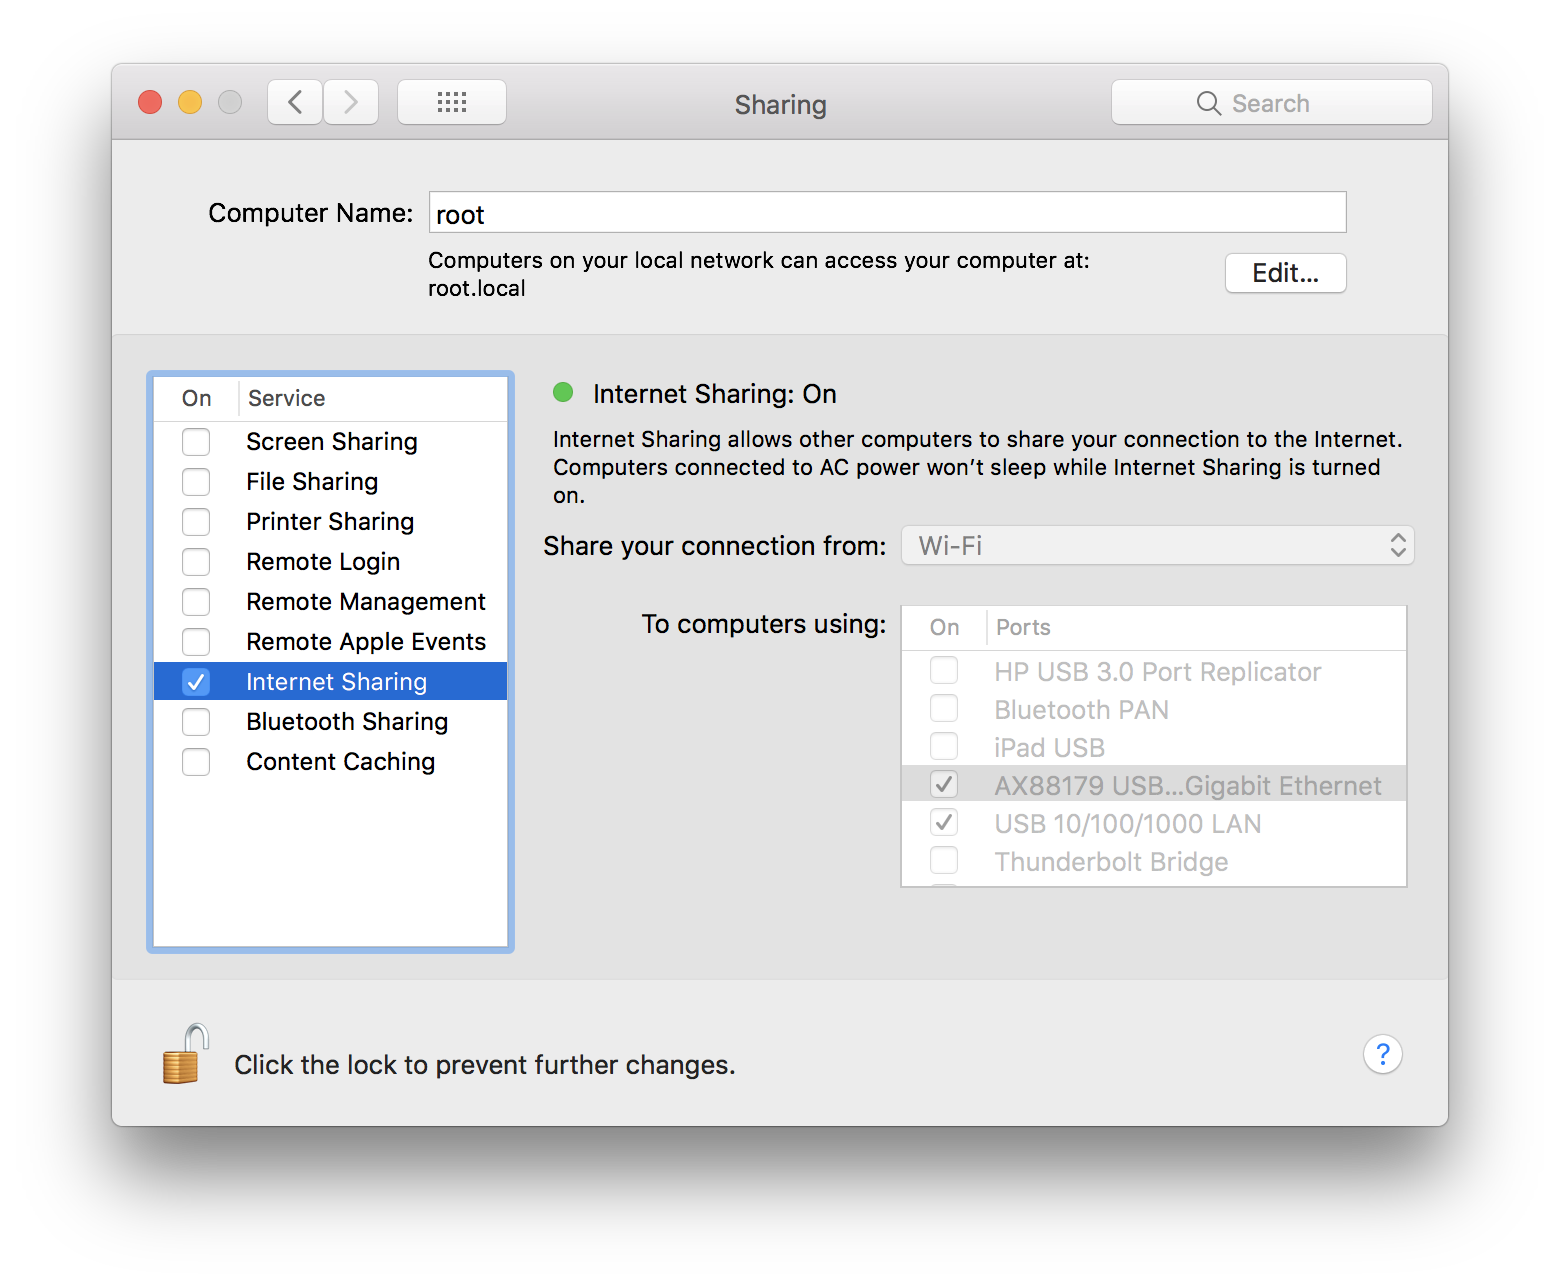Image resolution: width=1560 pixels, height=1286 pixels.
Task: Open help with the question mark button
Action: (1383, 1054)
